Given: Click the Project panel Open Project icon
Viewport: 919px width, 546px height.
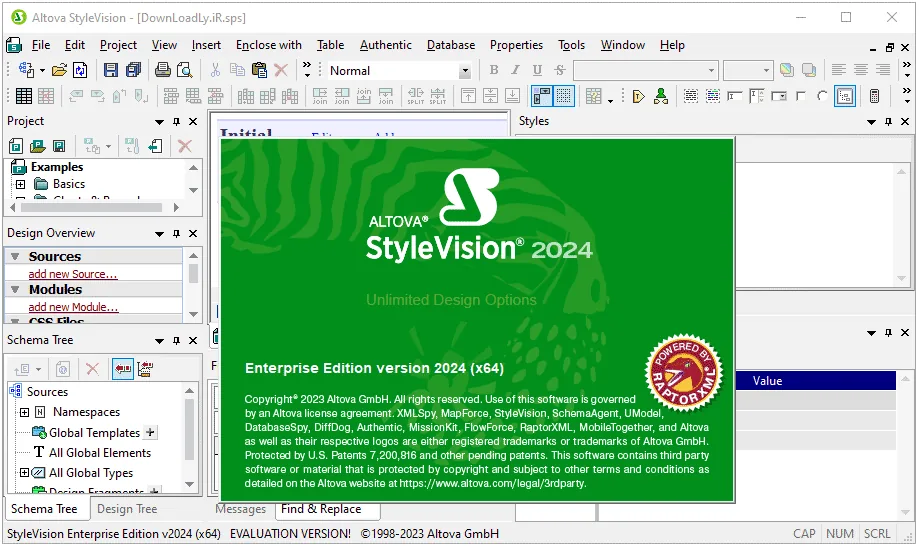Looking at the screenshot, I should pos(38,146).
